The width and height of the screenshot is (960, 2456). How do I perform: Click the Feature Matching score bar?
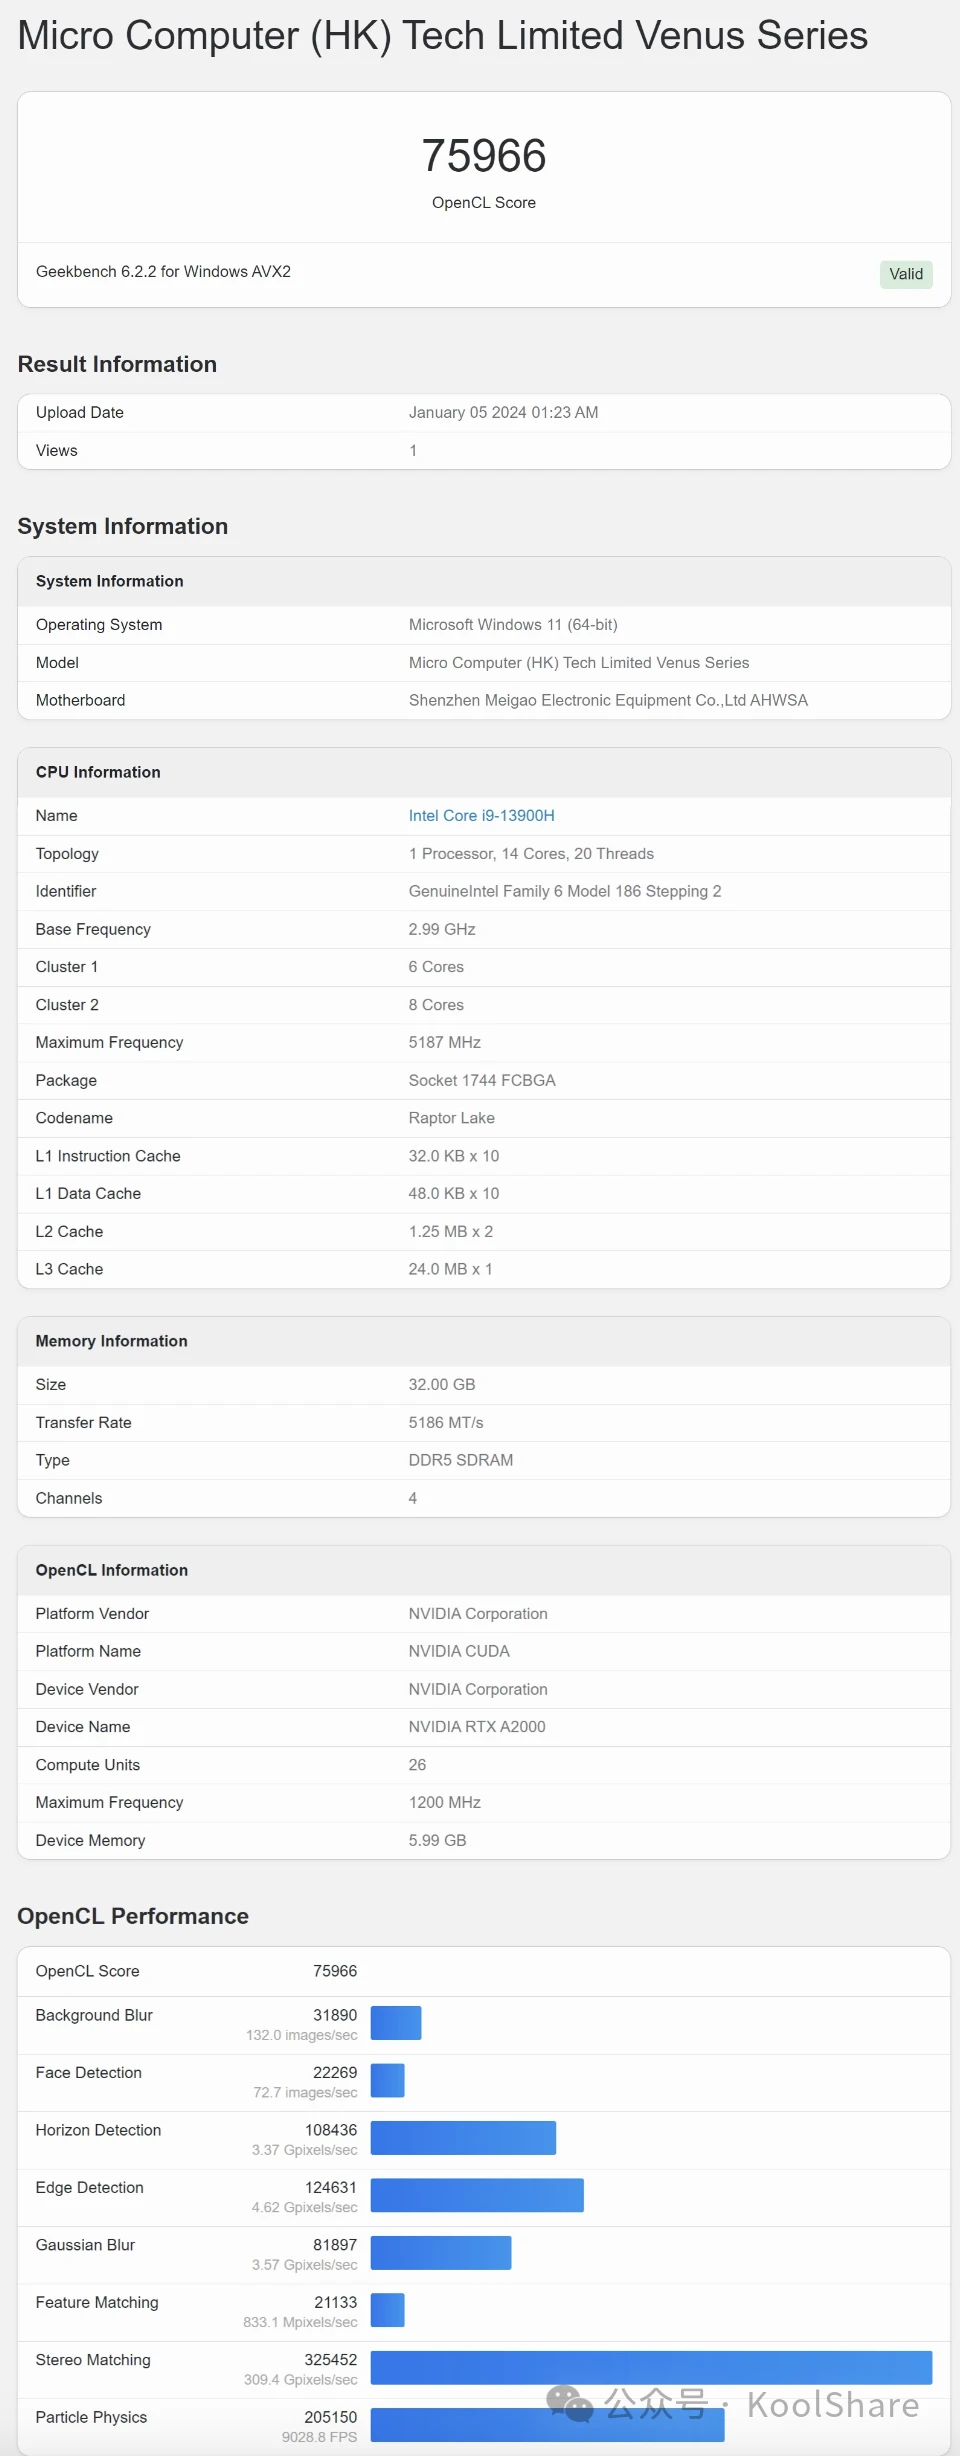click(388, 2310)
